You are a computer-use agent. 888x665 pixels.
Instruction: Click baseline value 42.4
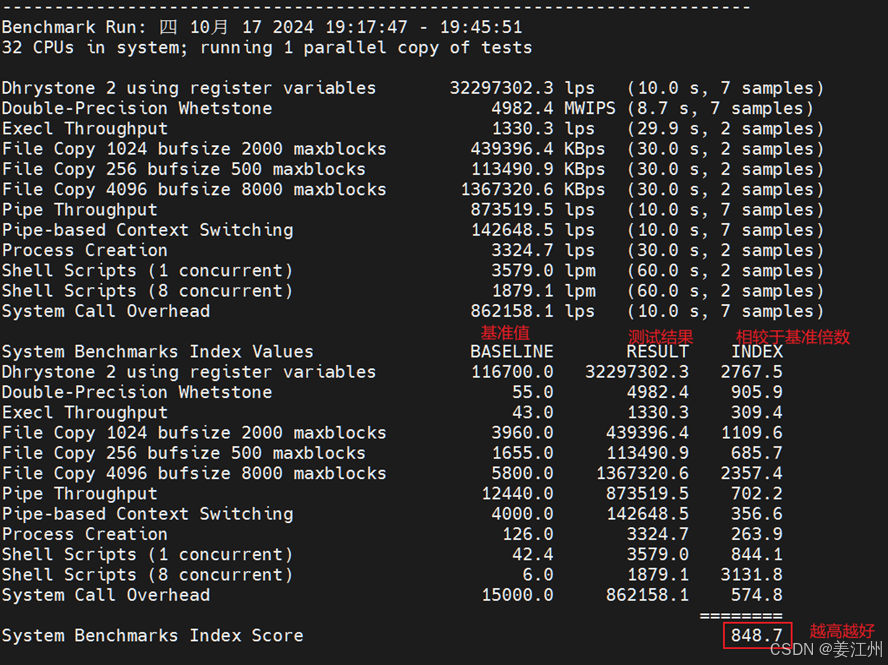coord(533,555)
